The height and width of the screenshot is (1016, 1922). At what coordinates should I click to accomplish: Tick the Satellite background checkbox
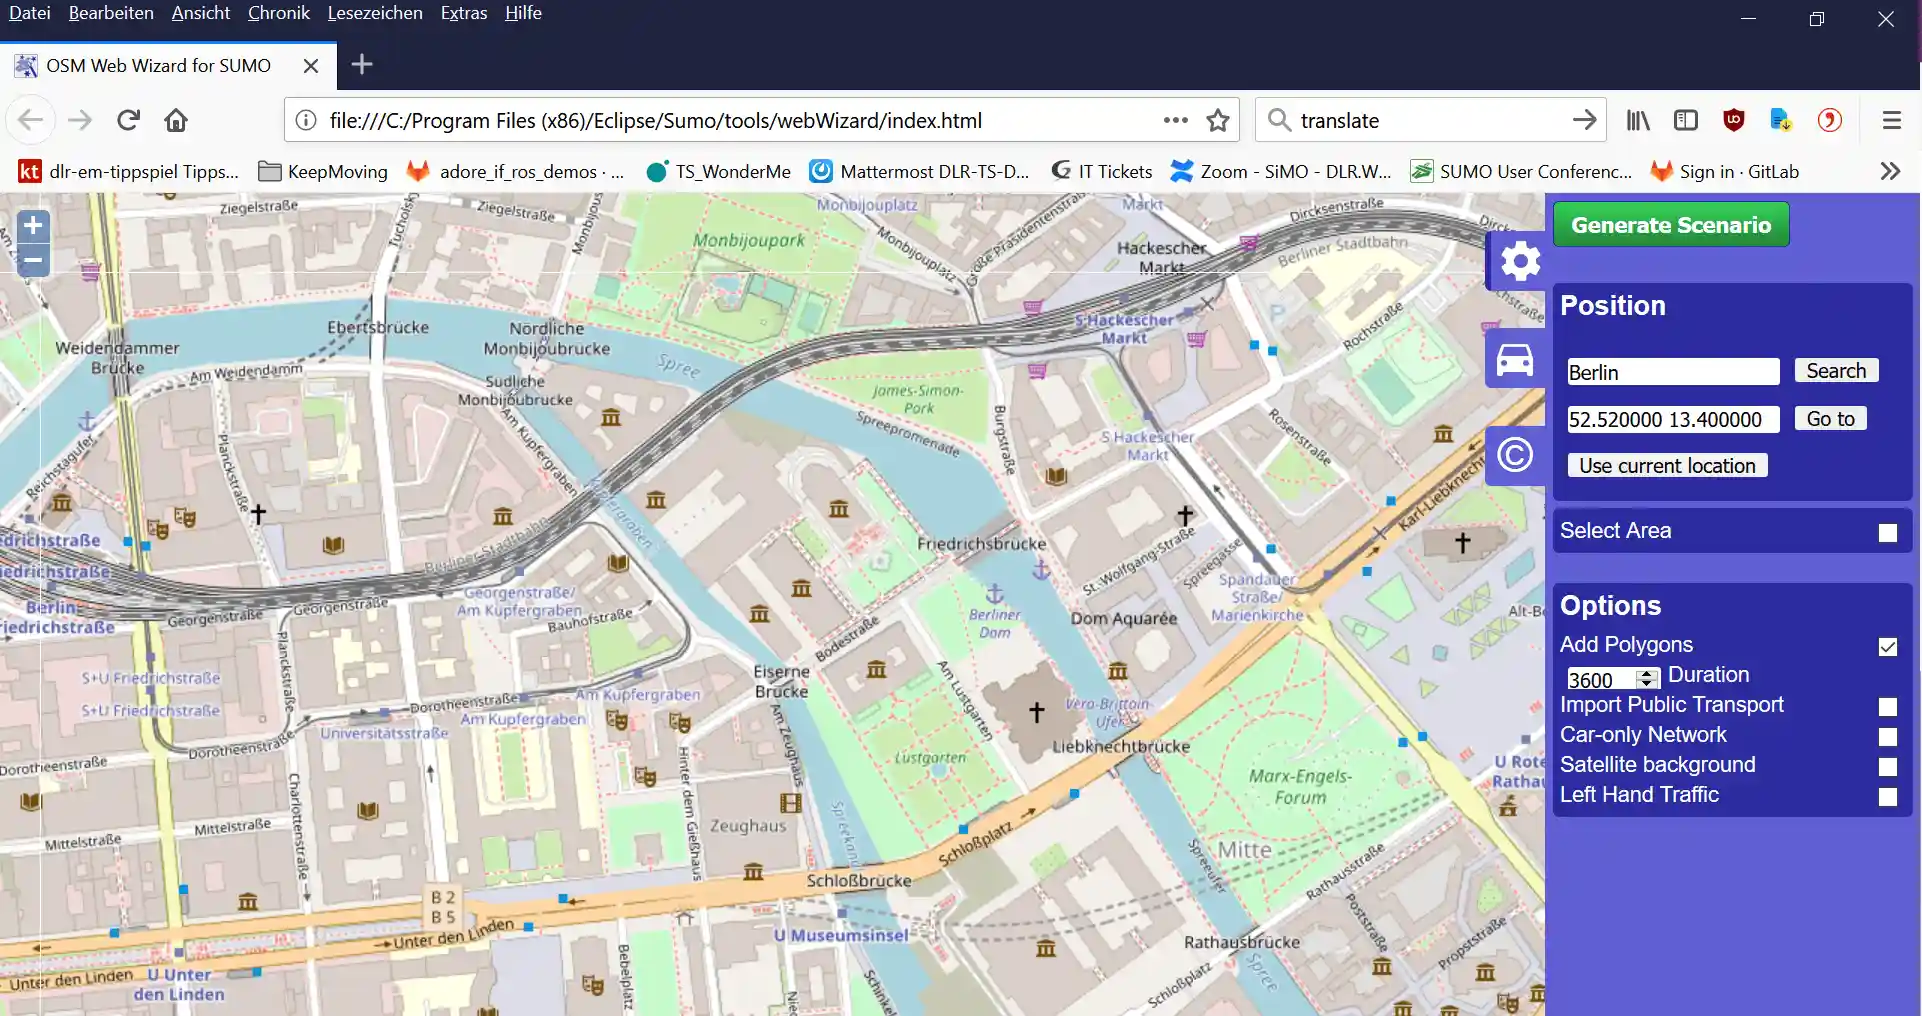pyautogui.click(x=1887, y=767)
